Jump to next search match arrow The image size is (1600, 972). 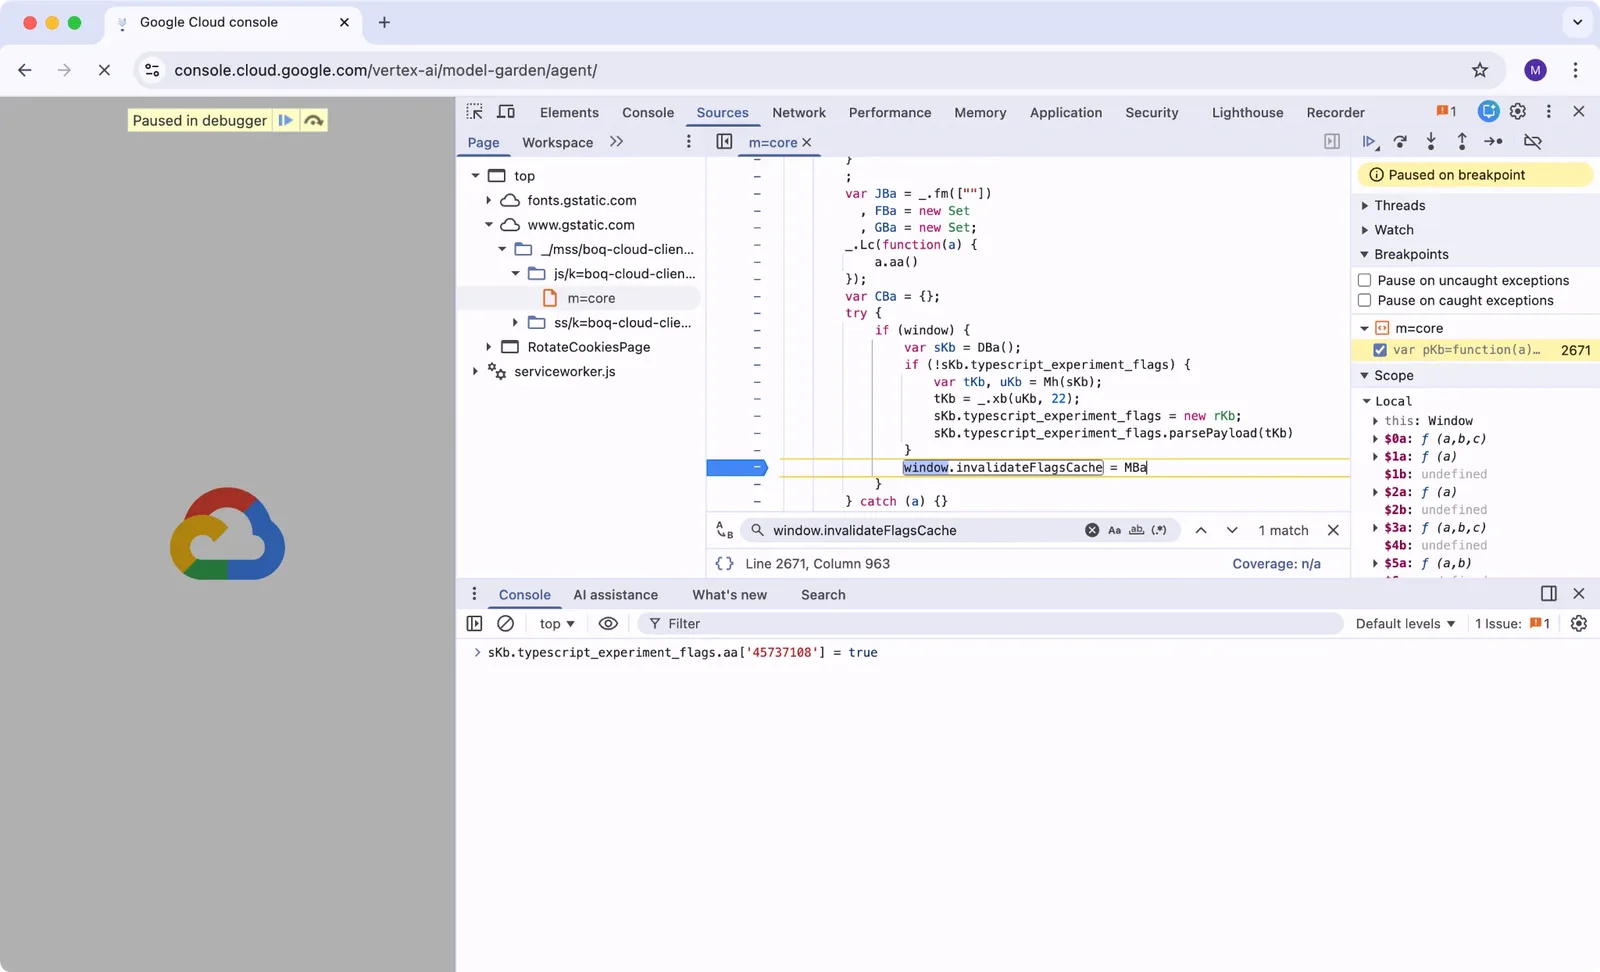click(x=1232, y=530)
